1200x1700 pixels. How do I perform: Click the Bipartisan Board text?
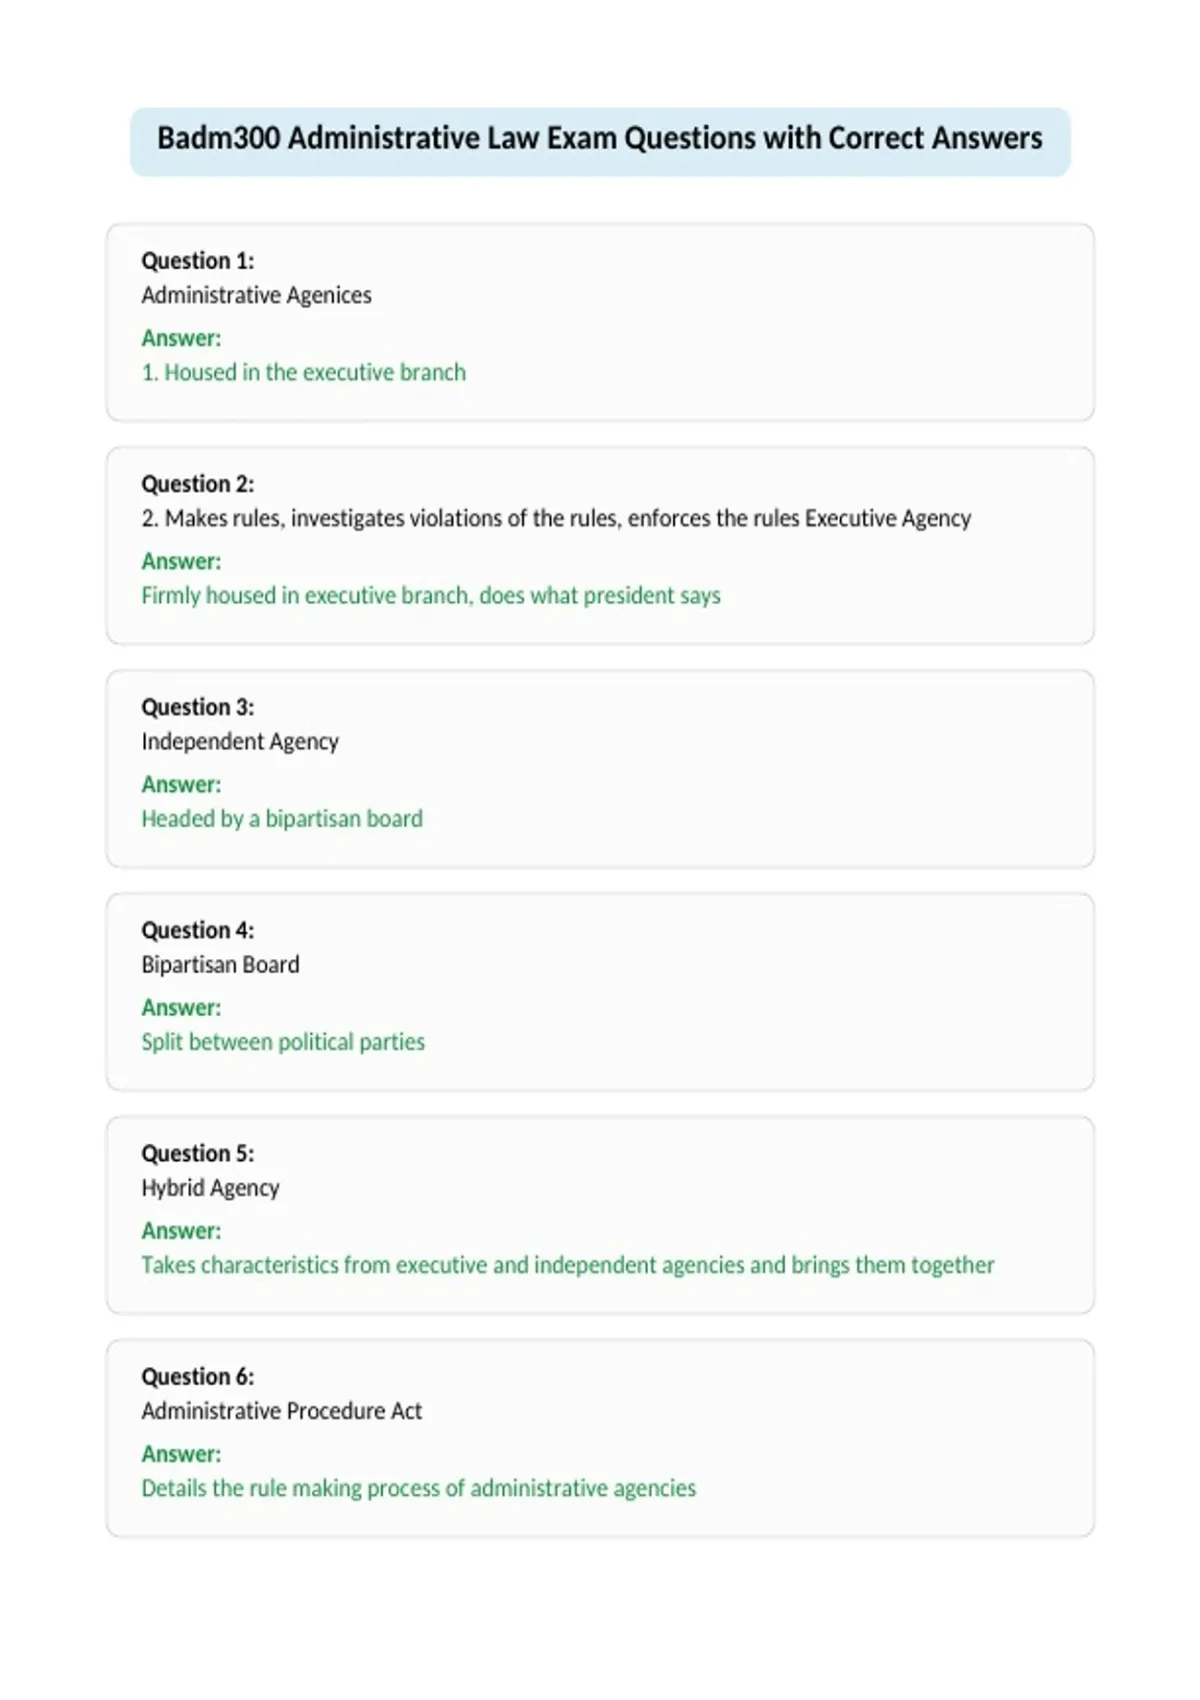point(220,964)
